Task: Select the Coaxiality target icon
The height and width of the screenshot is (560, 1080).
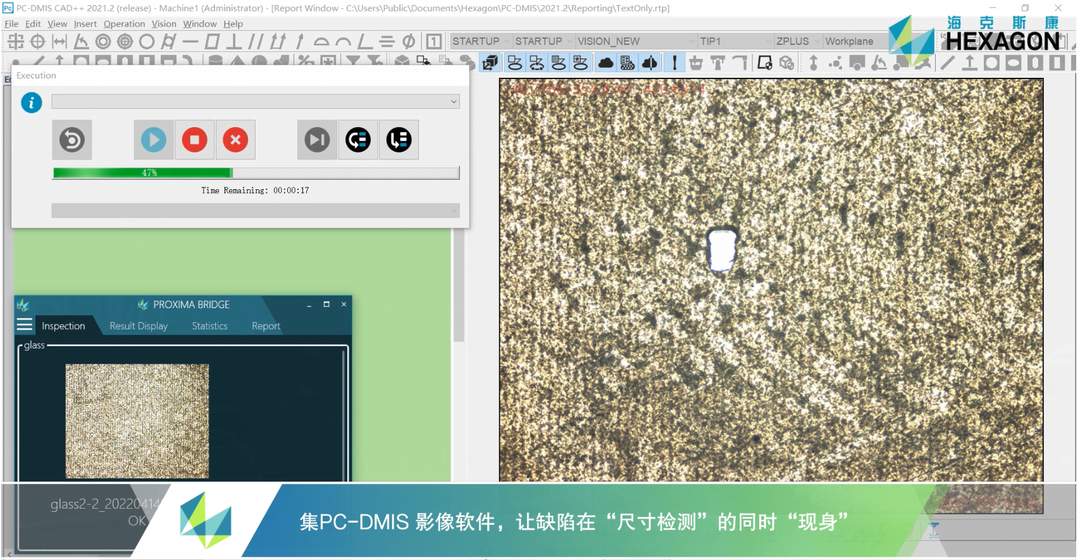Action: pyautogui.click(x=125, y=41)
